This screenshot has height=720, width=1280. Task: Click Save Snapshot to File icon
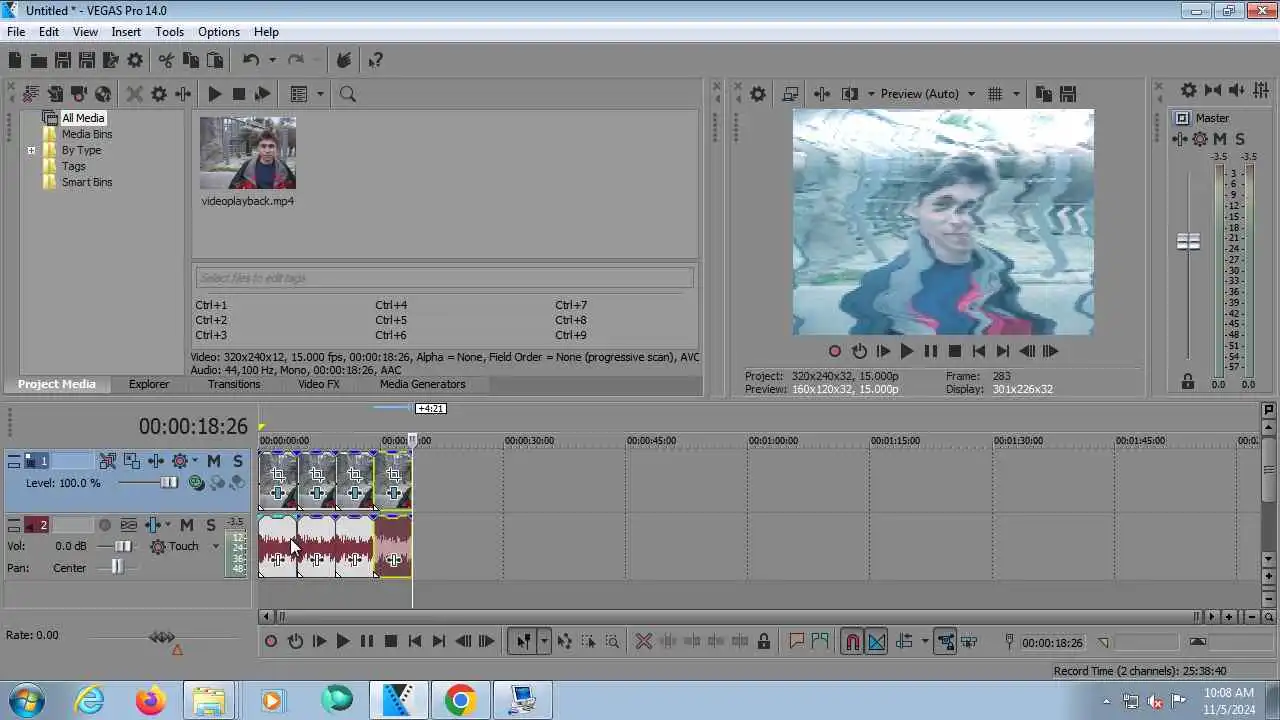[x=1068, y=94]
